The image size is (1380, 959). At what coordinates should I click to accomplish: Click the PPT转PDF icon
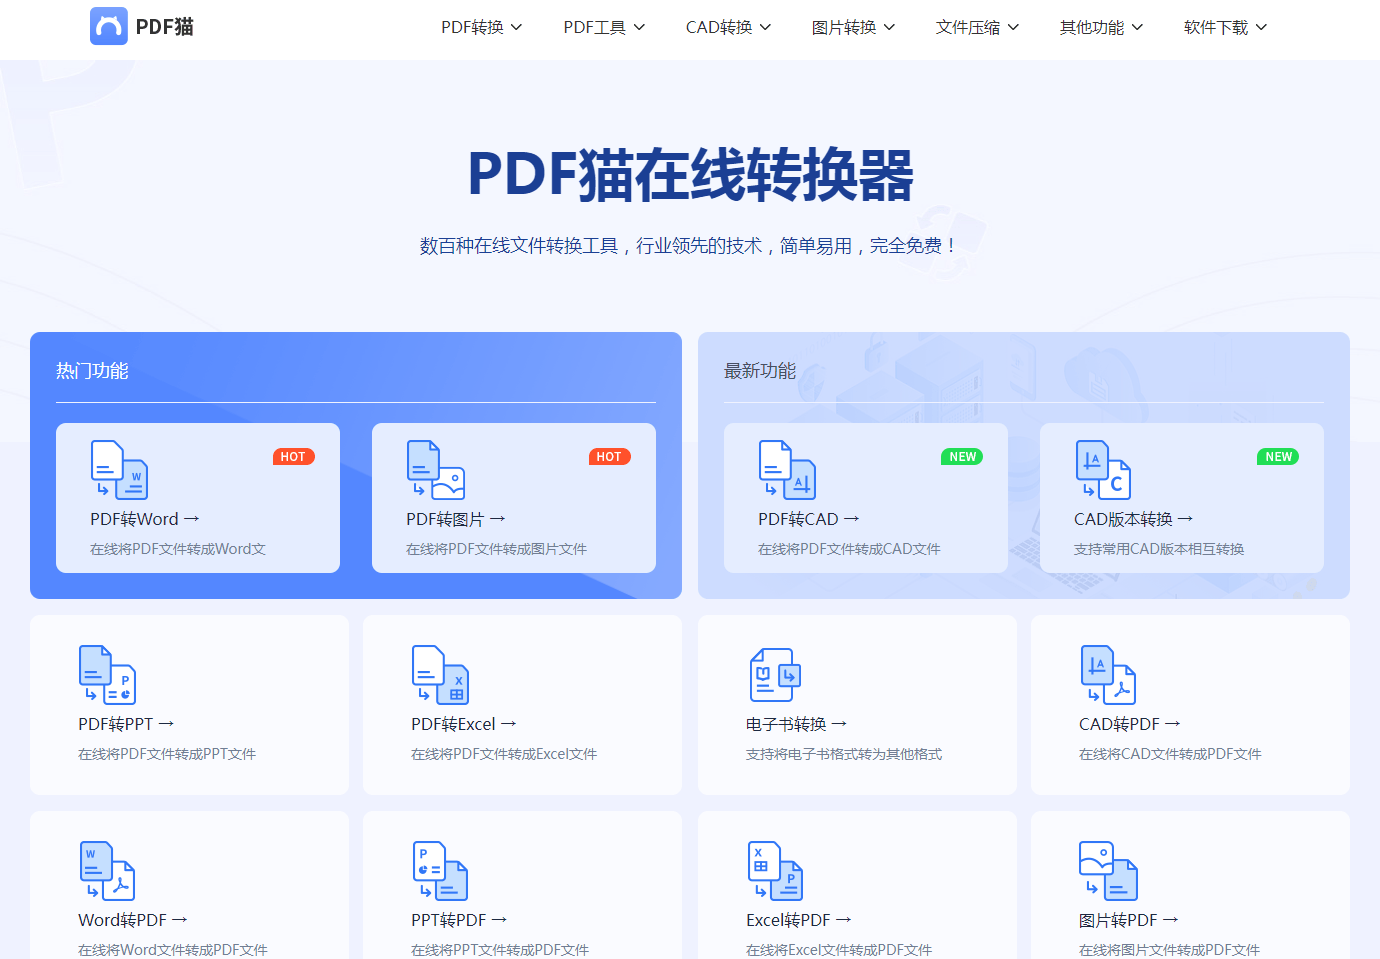440,871
